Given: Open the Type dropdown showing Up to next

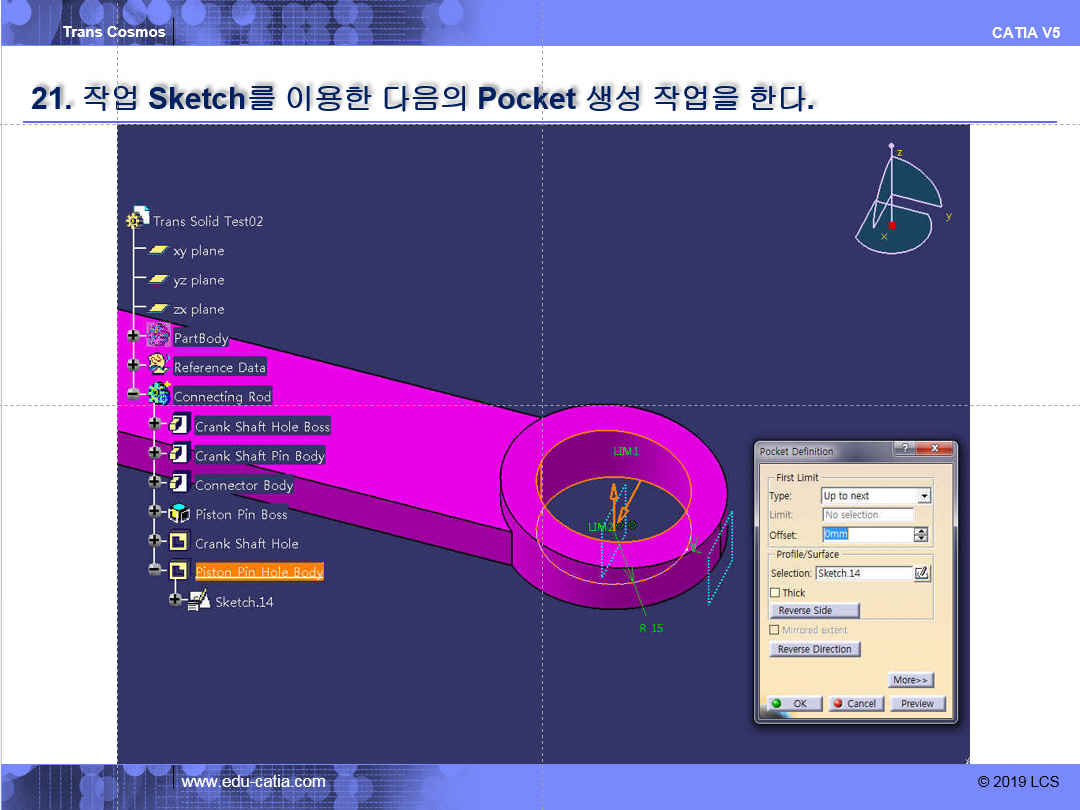Looking at the screenshot, I should point(924,496).
